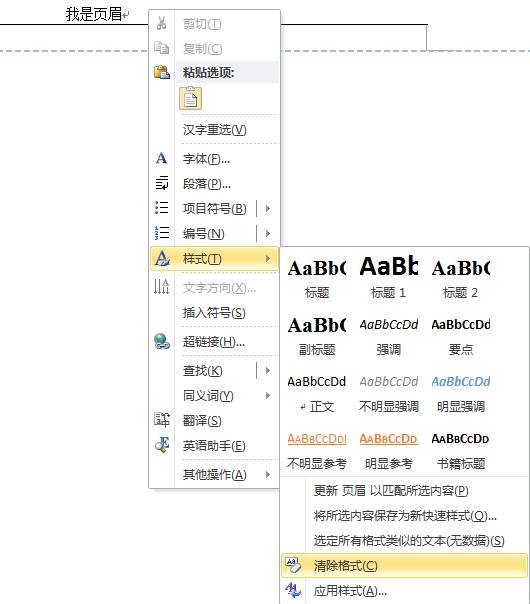
Task: Open 其他操作(A) menu entry
Action: [215, 475]
